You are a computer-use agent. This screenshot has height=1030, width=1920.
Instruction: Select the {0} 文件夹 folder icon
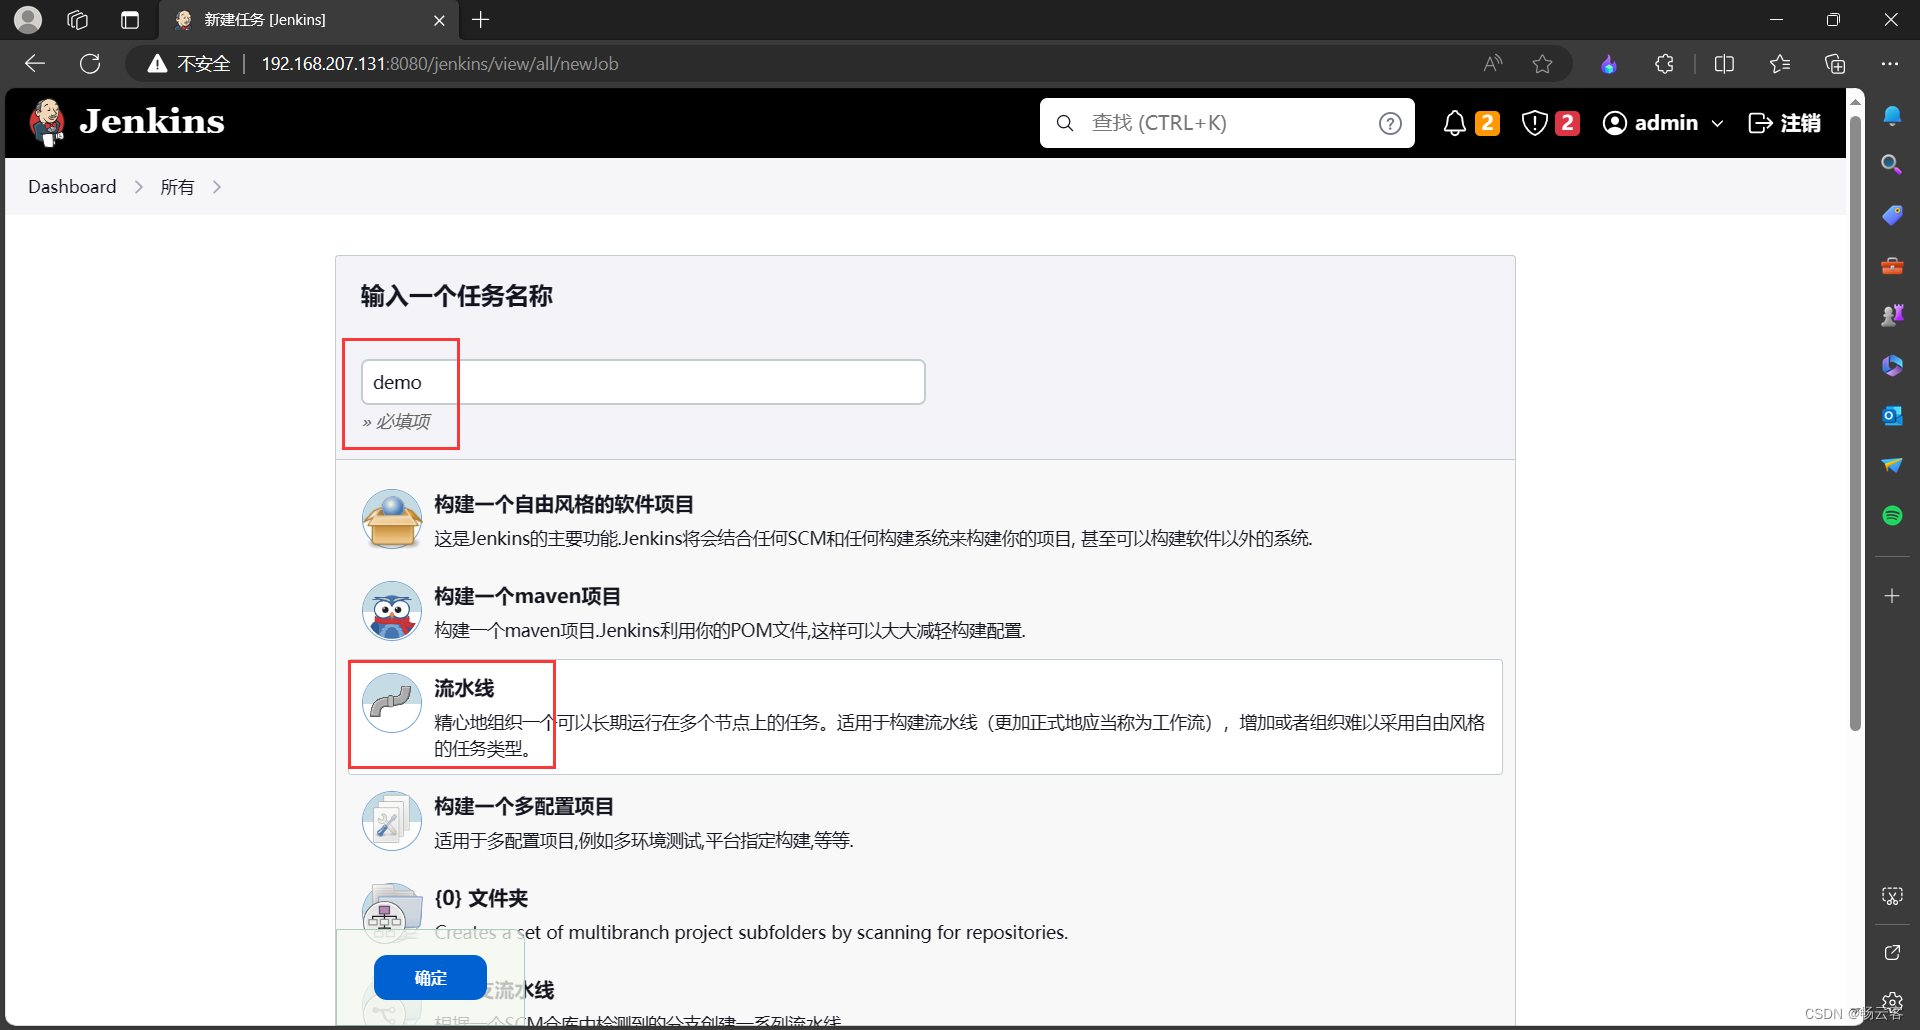click(392, 912)
